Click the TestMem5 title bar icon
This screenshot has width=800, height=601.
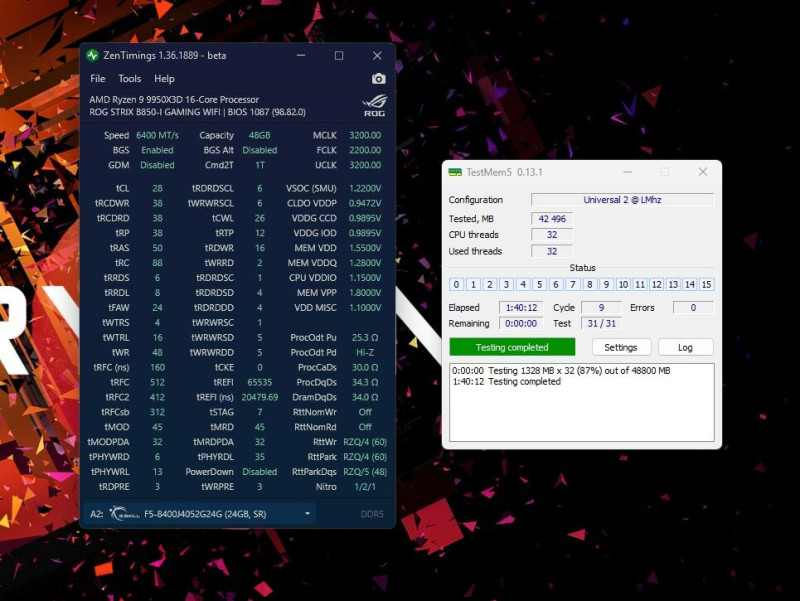click(455, 172)
